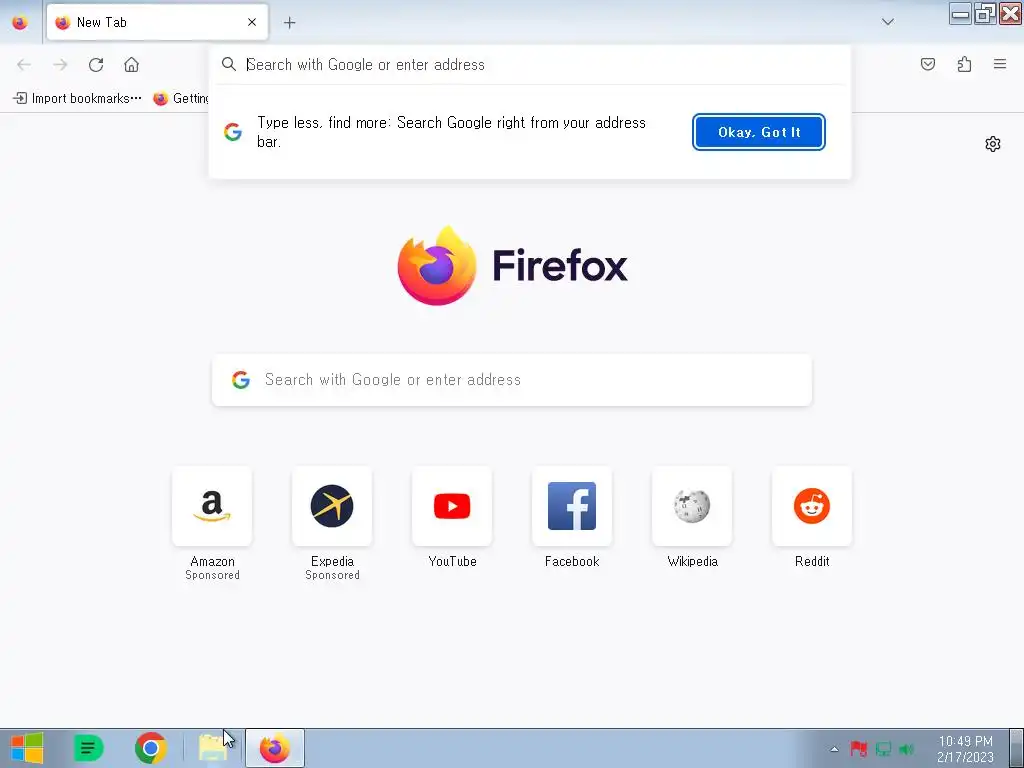Open the Firefox application hamburger menu
Screen dimensions: 1024x768
[x=1000, y=64]
